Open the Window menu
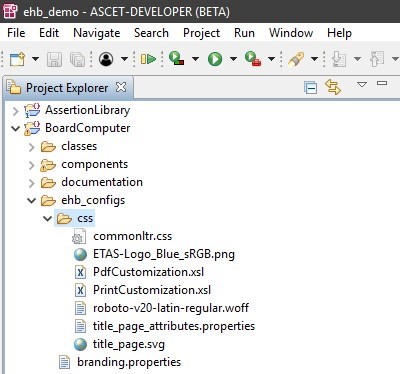Viewport: 400px width, 374px height. point(291,33)
